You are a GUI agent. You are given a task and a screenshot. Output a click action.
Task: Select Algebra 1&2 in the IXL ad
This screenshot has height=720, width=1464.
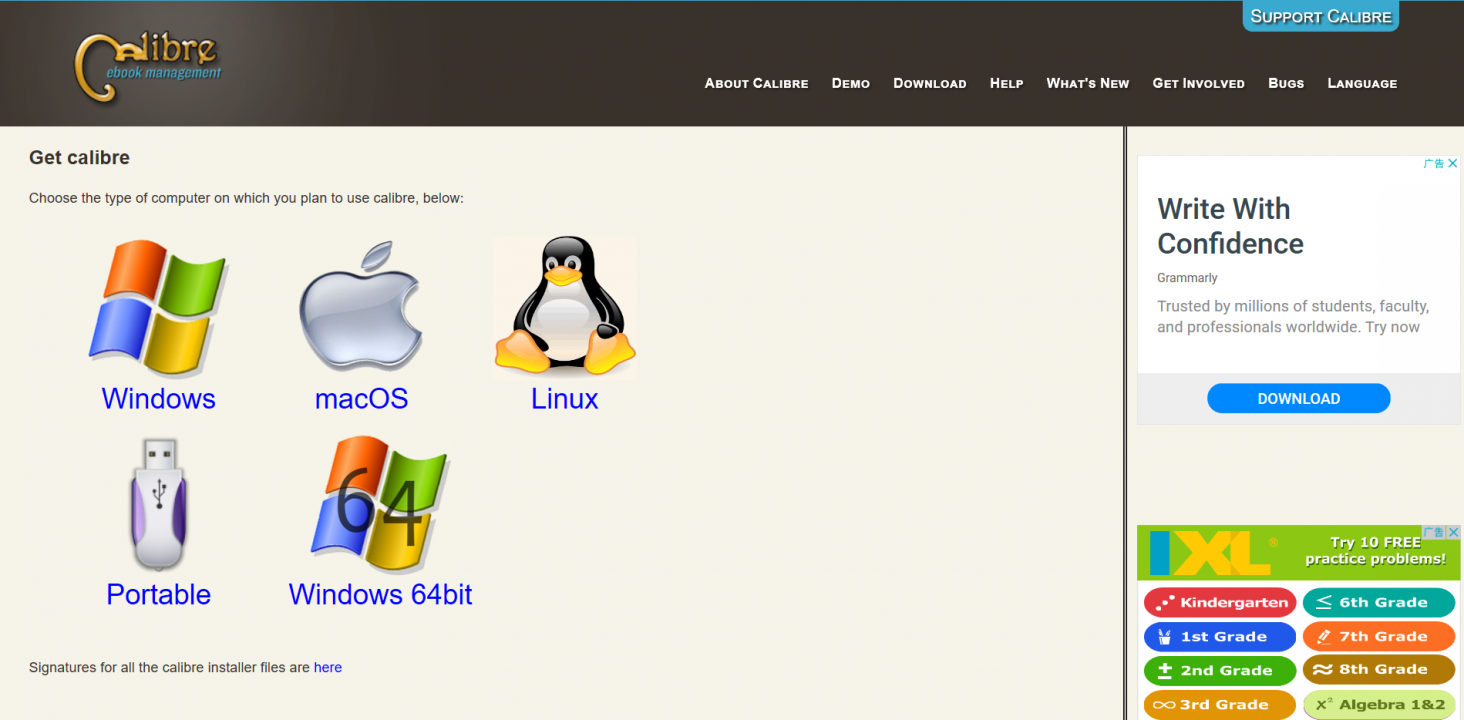click(1379, 705)
